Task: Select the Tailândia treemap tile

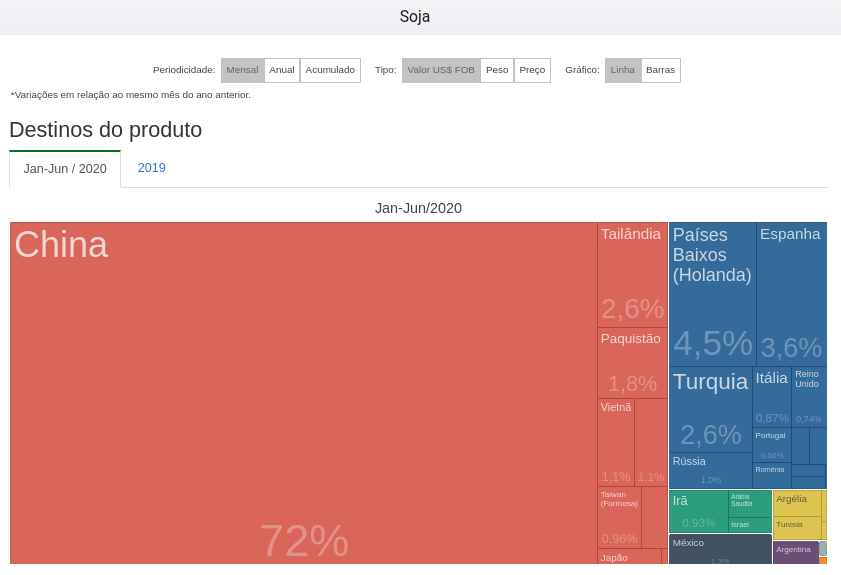Action: click(x=632, y=275)
